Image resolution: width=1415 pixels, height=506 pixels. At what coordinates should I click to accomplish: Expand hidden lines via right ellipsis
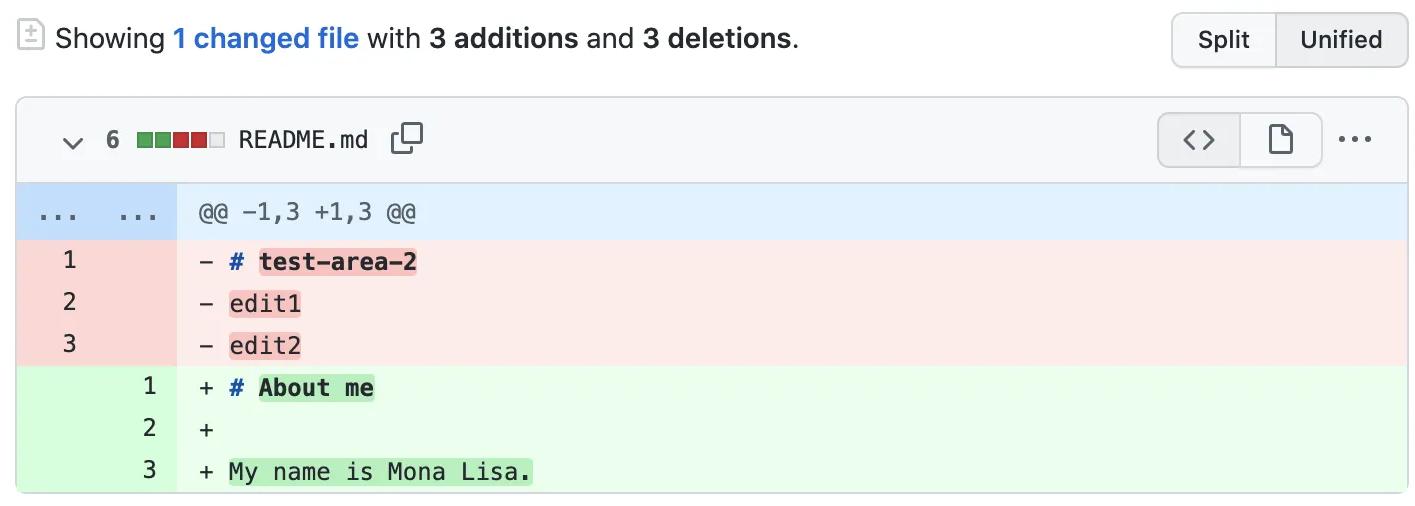(137, 212)
